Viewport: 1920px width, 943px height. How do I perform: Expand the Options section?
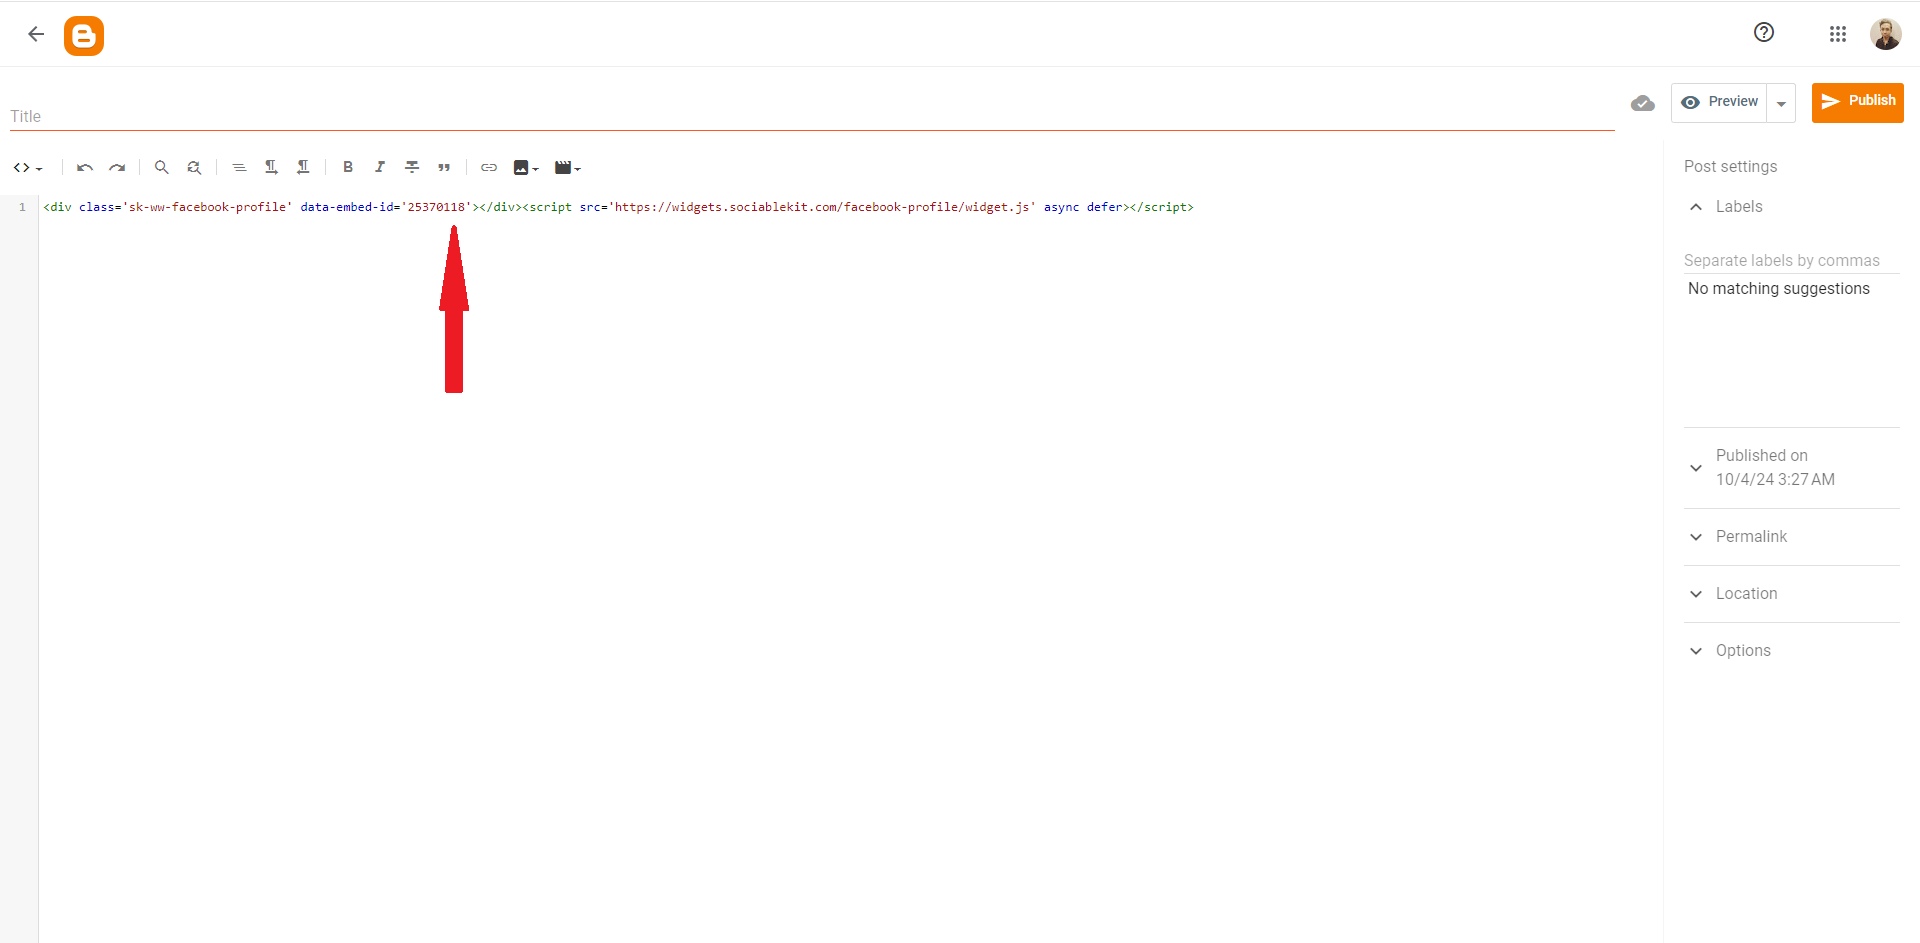point(1791,651)
